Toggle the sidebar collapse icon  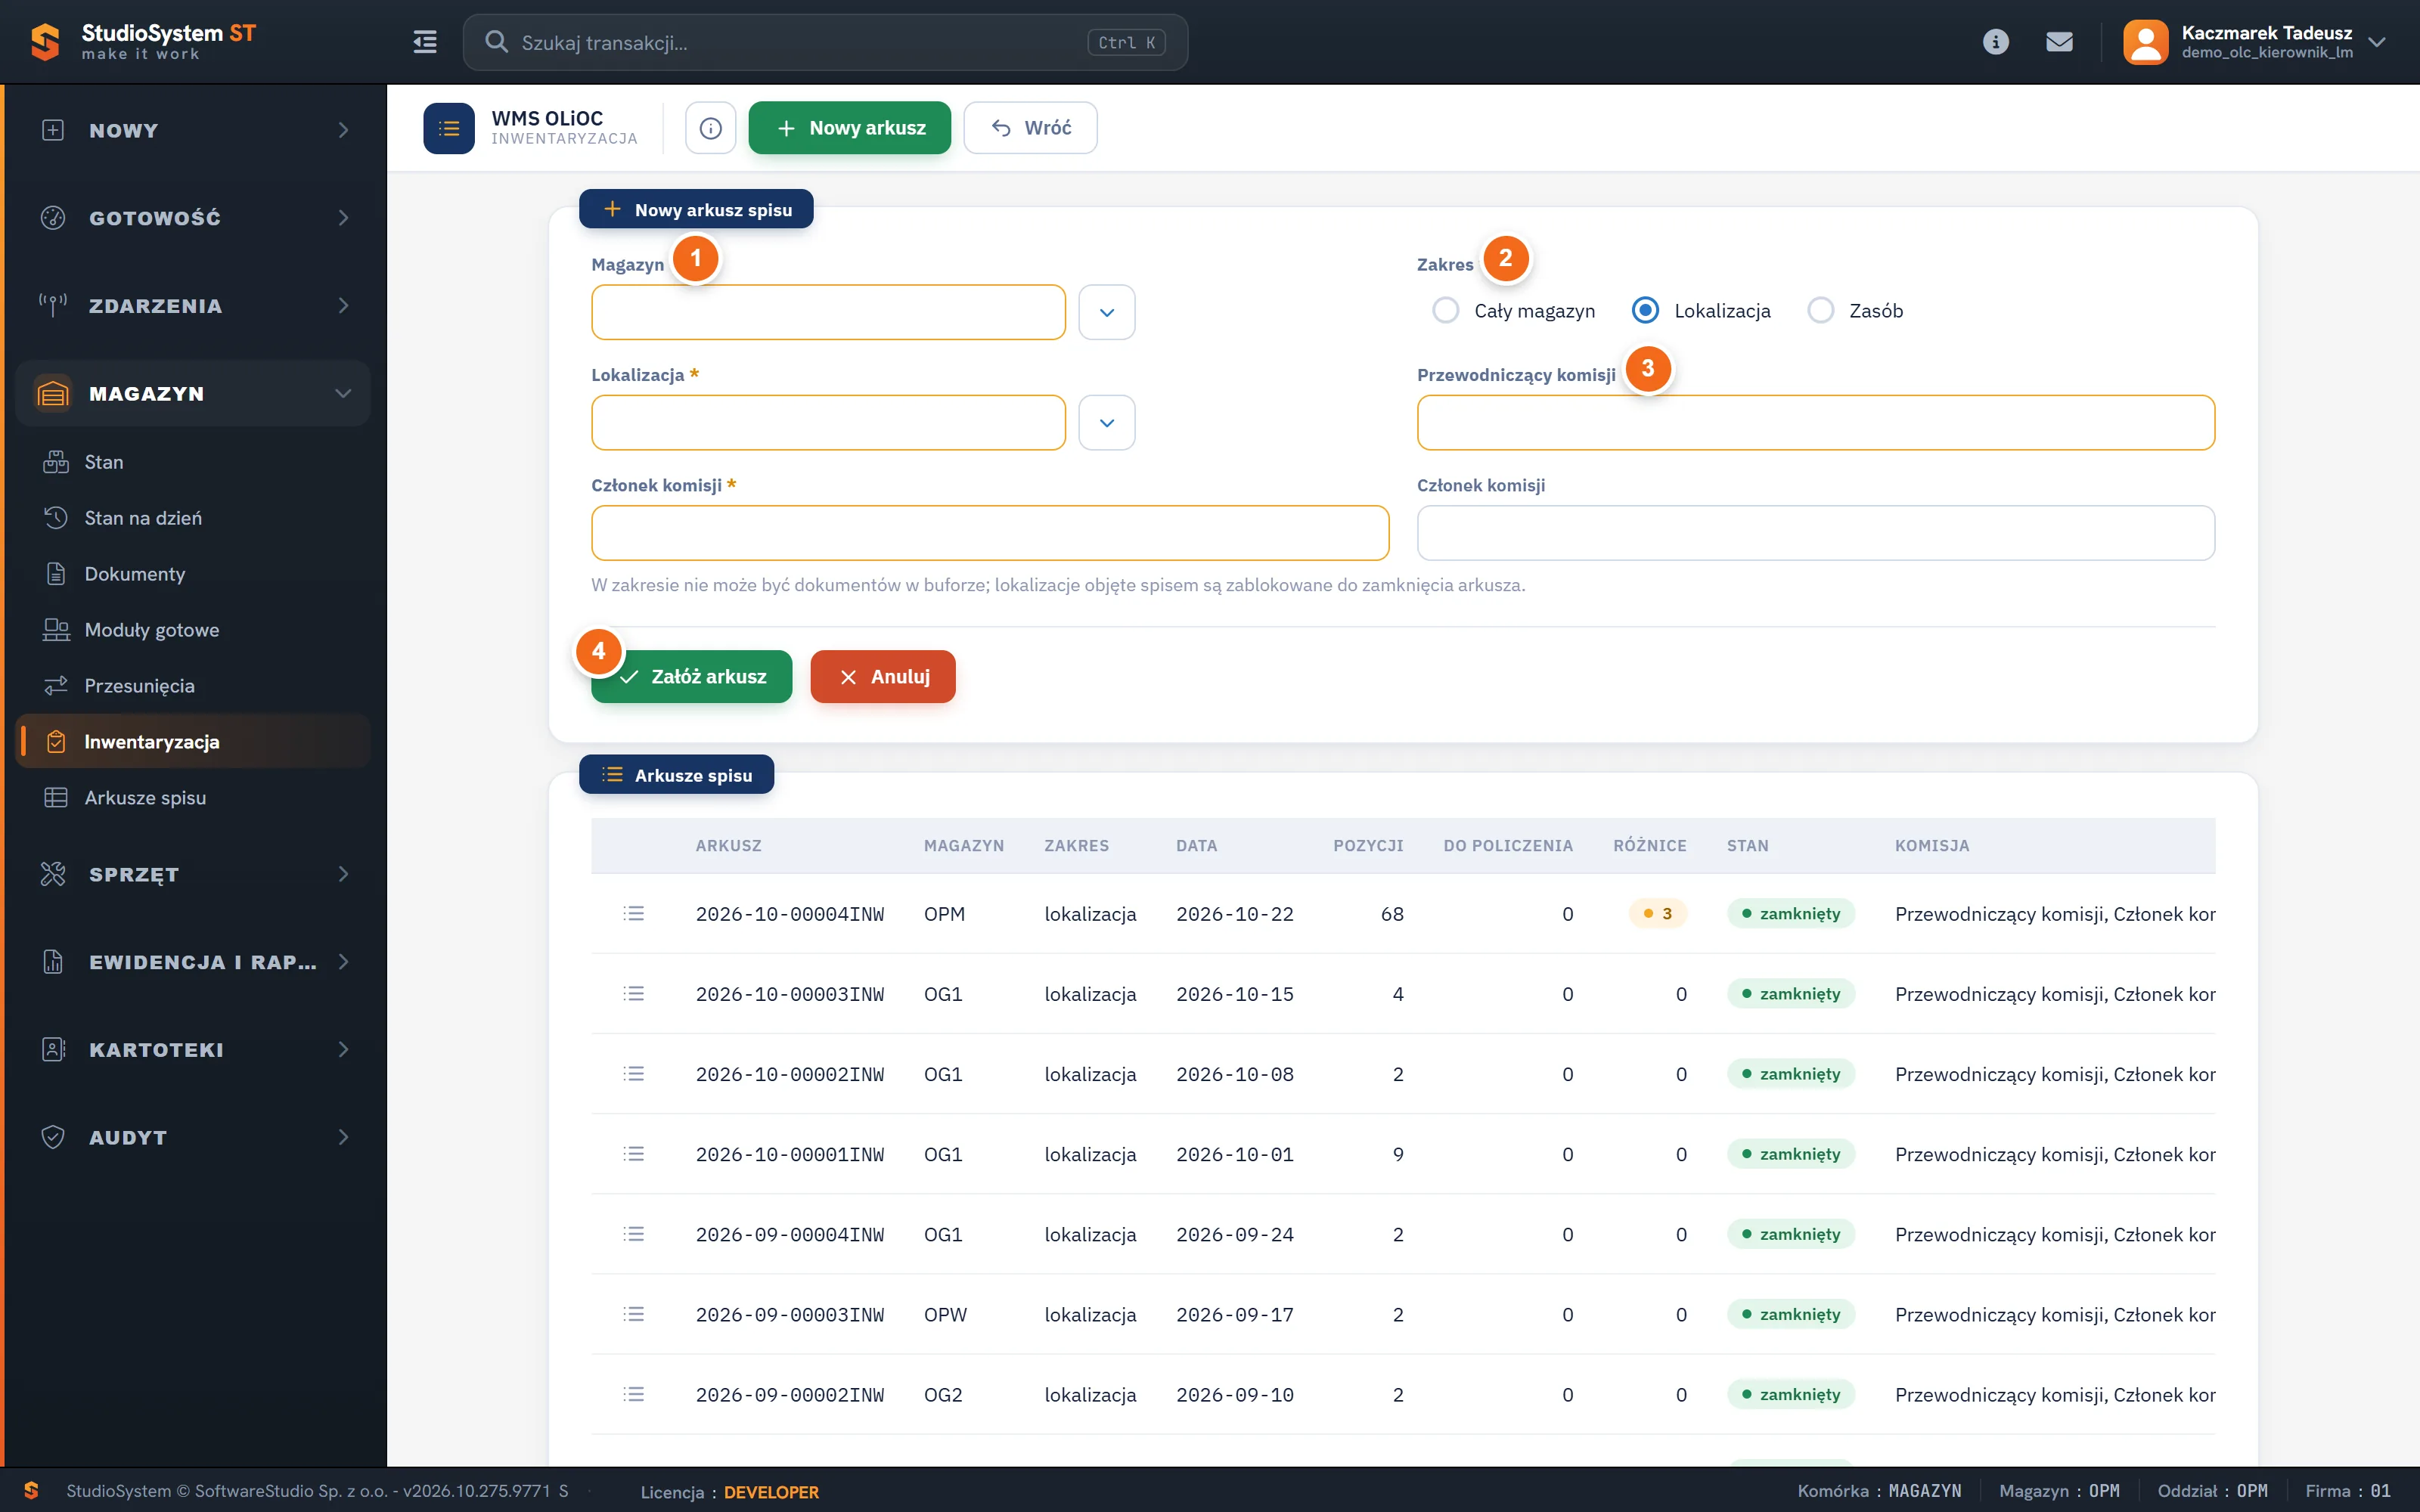425,42
